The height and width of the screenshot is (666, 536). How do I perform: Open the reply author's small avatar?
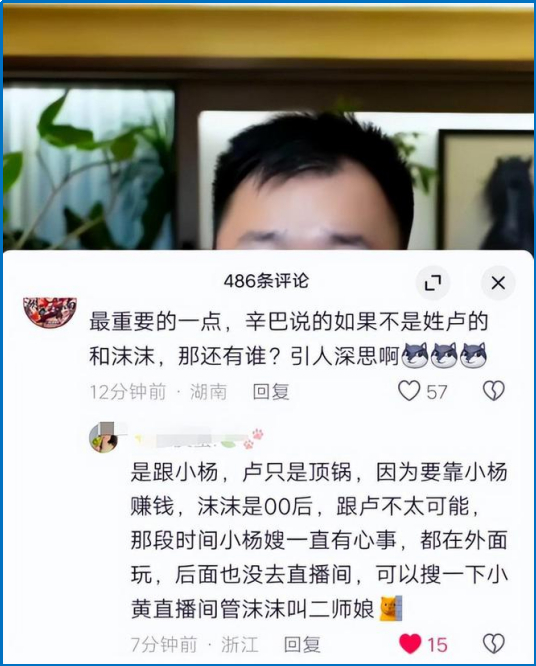103,438
